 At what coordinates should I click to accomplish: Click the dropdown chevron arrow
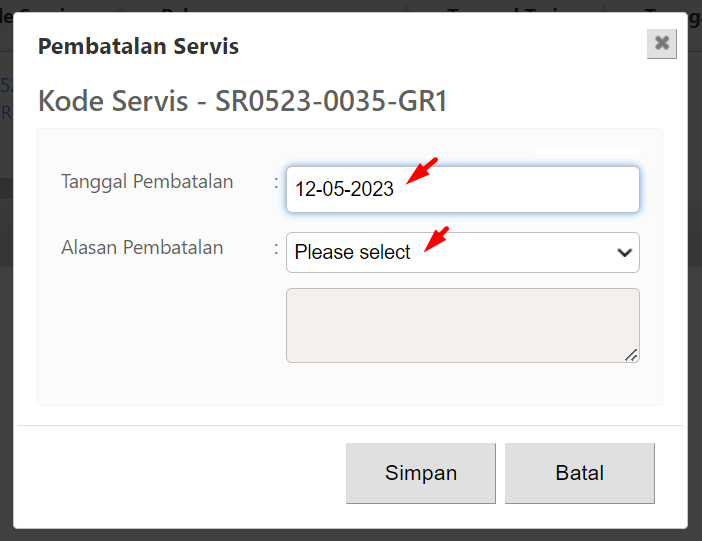624,253
